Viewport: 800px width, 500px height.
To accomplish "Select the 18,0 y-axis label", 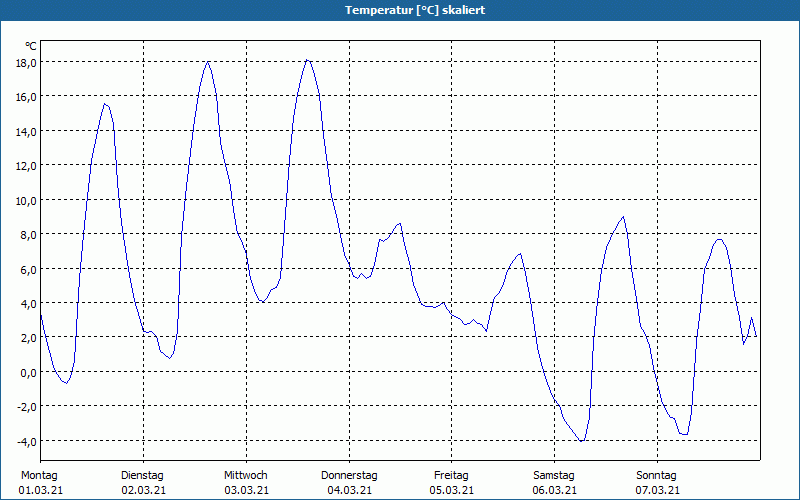I will [24, 62].
